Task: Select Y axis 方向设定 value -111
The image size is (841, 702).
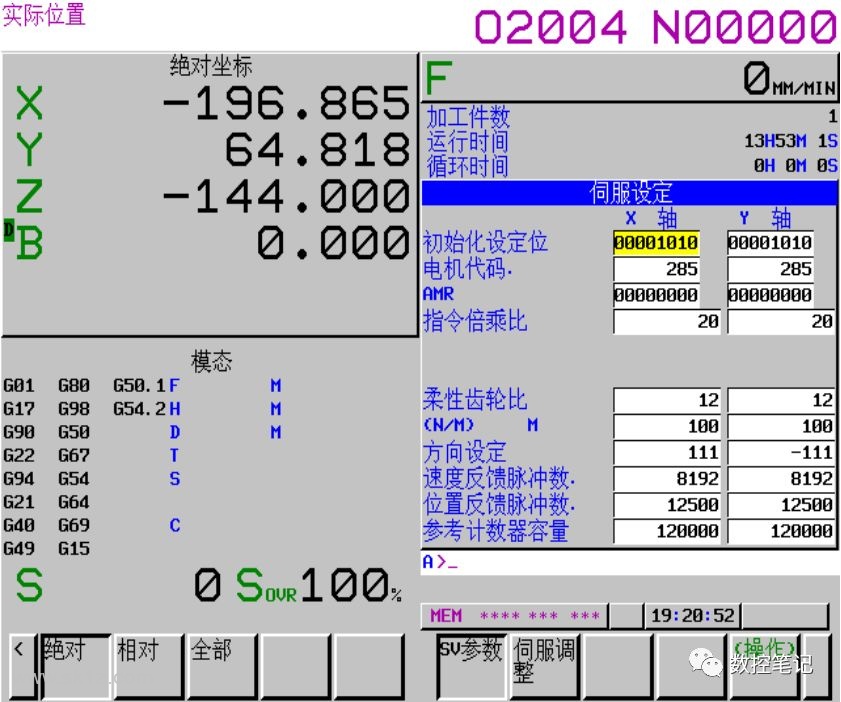Action: (780, 453)
